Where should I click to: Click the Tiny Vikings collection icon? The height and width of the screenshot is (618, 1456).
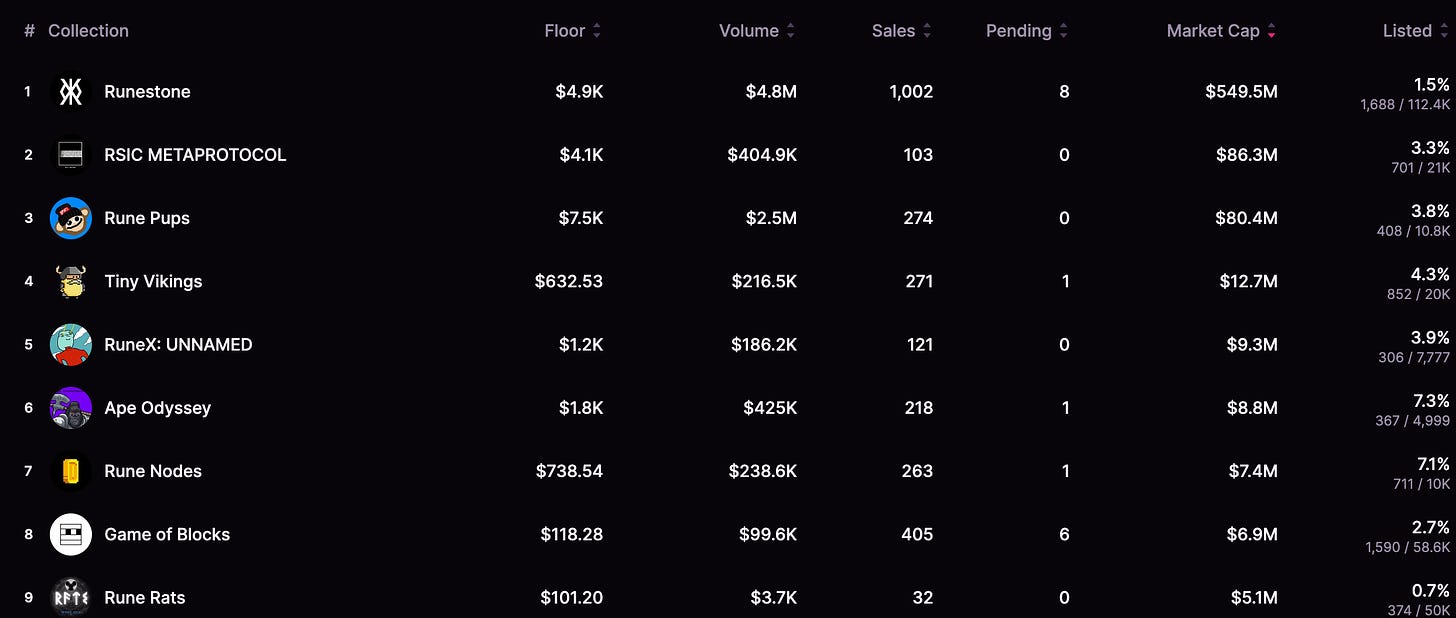pos(71,281)
